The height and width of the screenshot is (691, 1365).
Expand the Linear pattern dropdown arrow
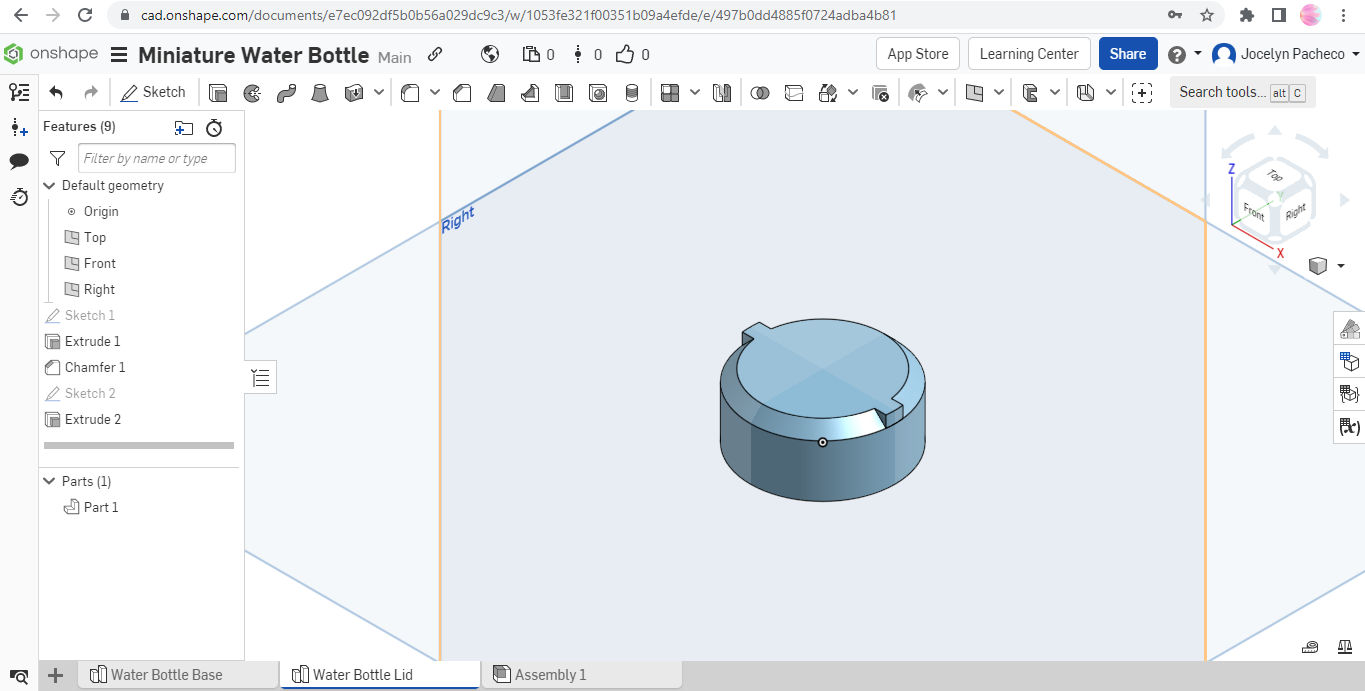695,93
